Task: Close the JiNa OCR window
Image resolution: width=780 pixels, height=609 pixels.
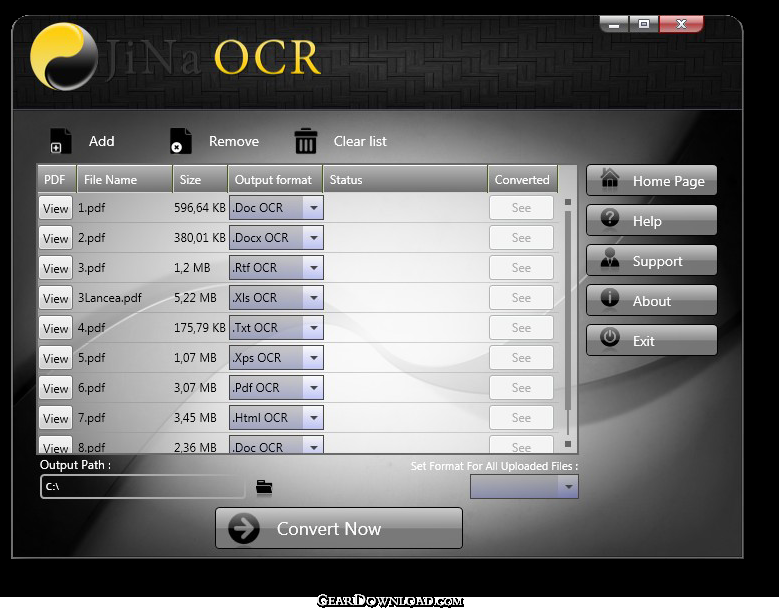Action: click(681, 24)
